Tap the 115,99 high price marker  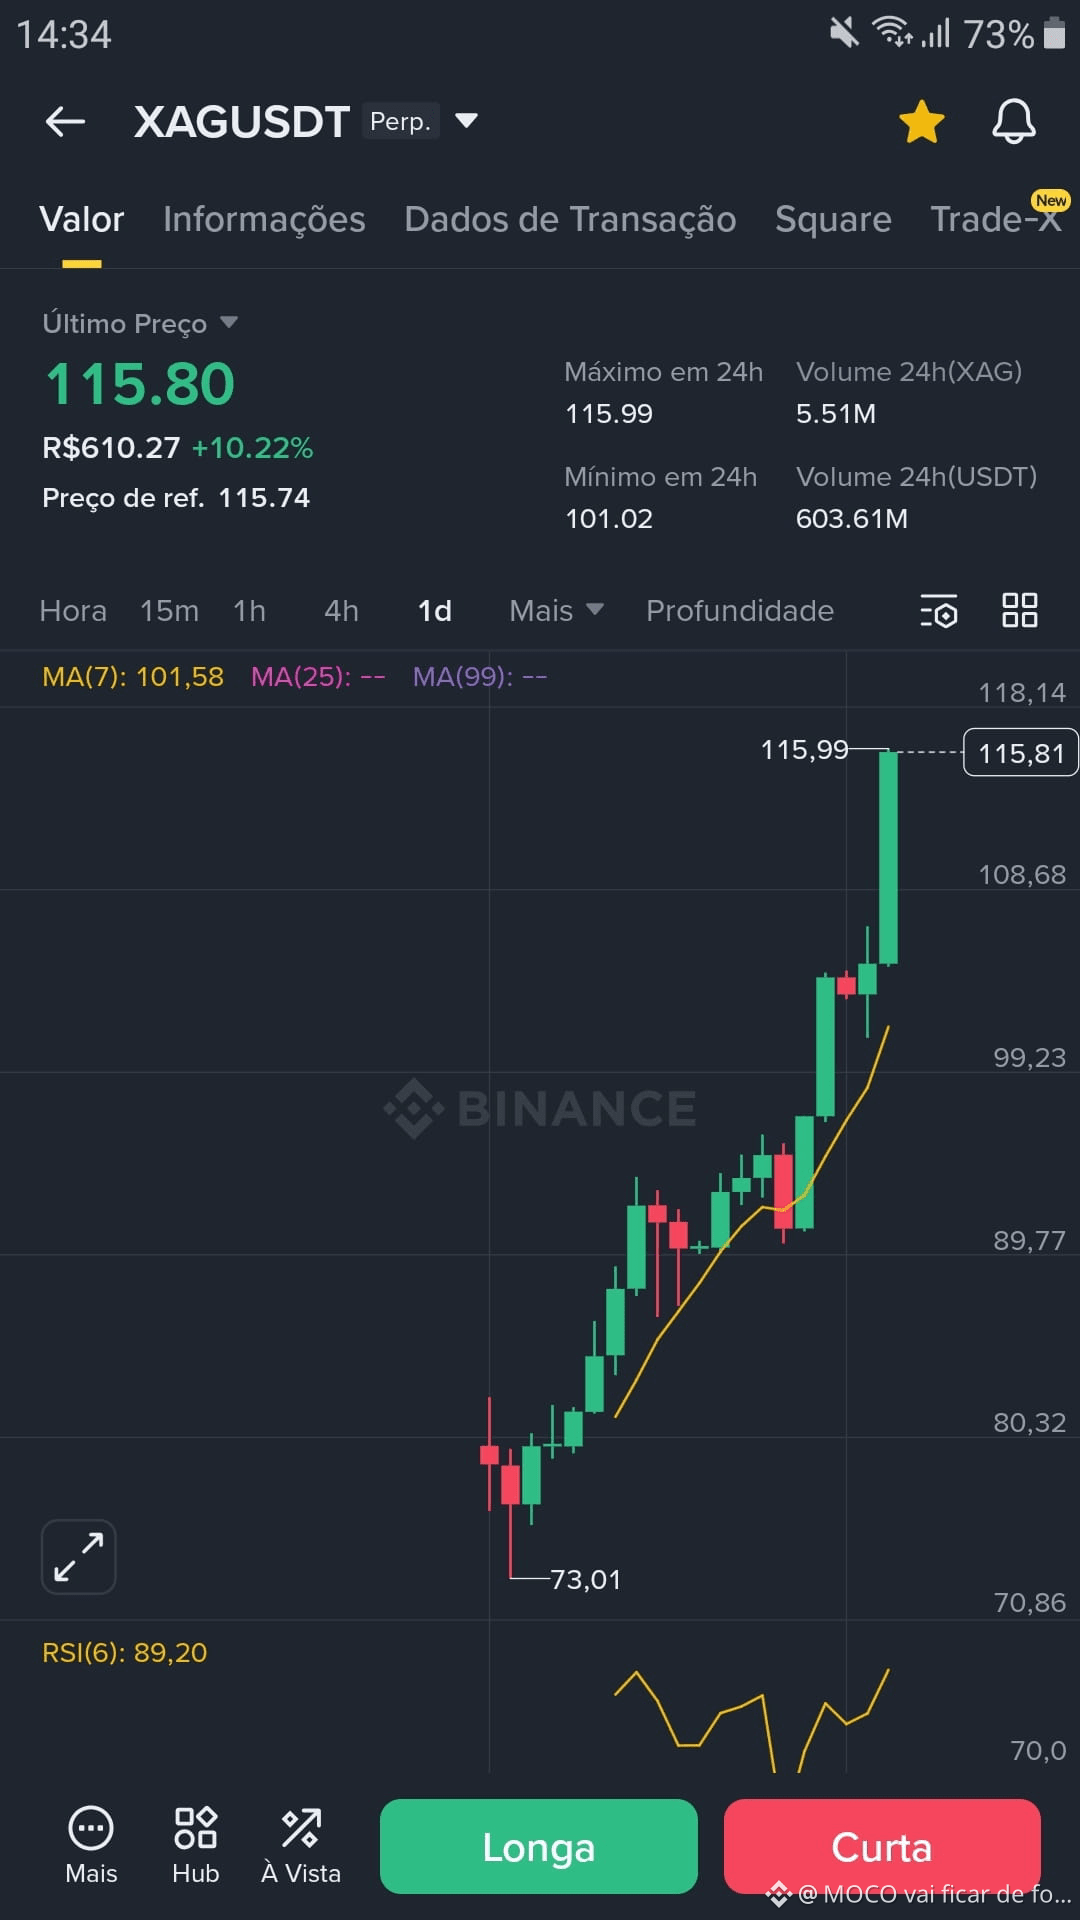point(804,749)
